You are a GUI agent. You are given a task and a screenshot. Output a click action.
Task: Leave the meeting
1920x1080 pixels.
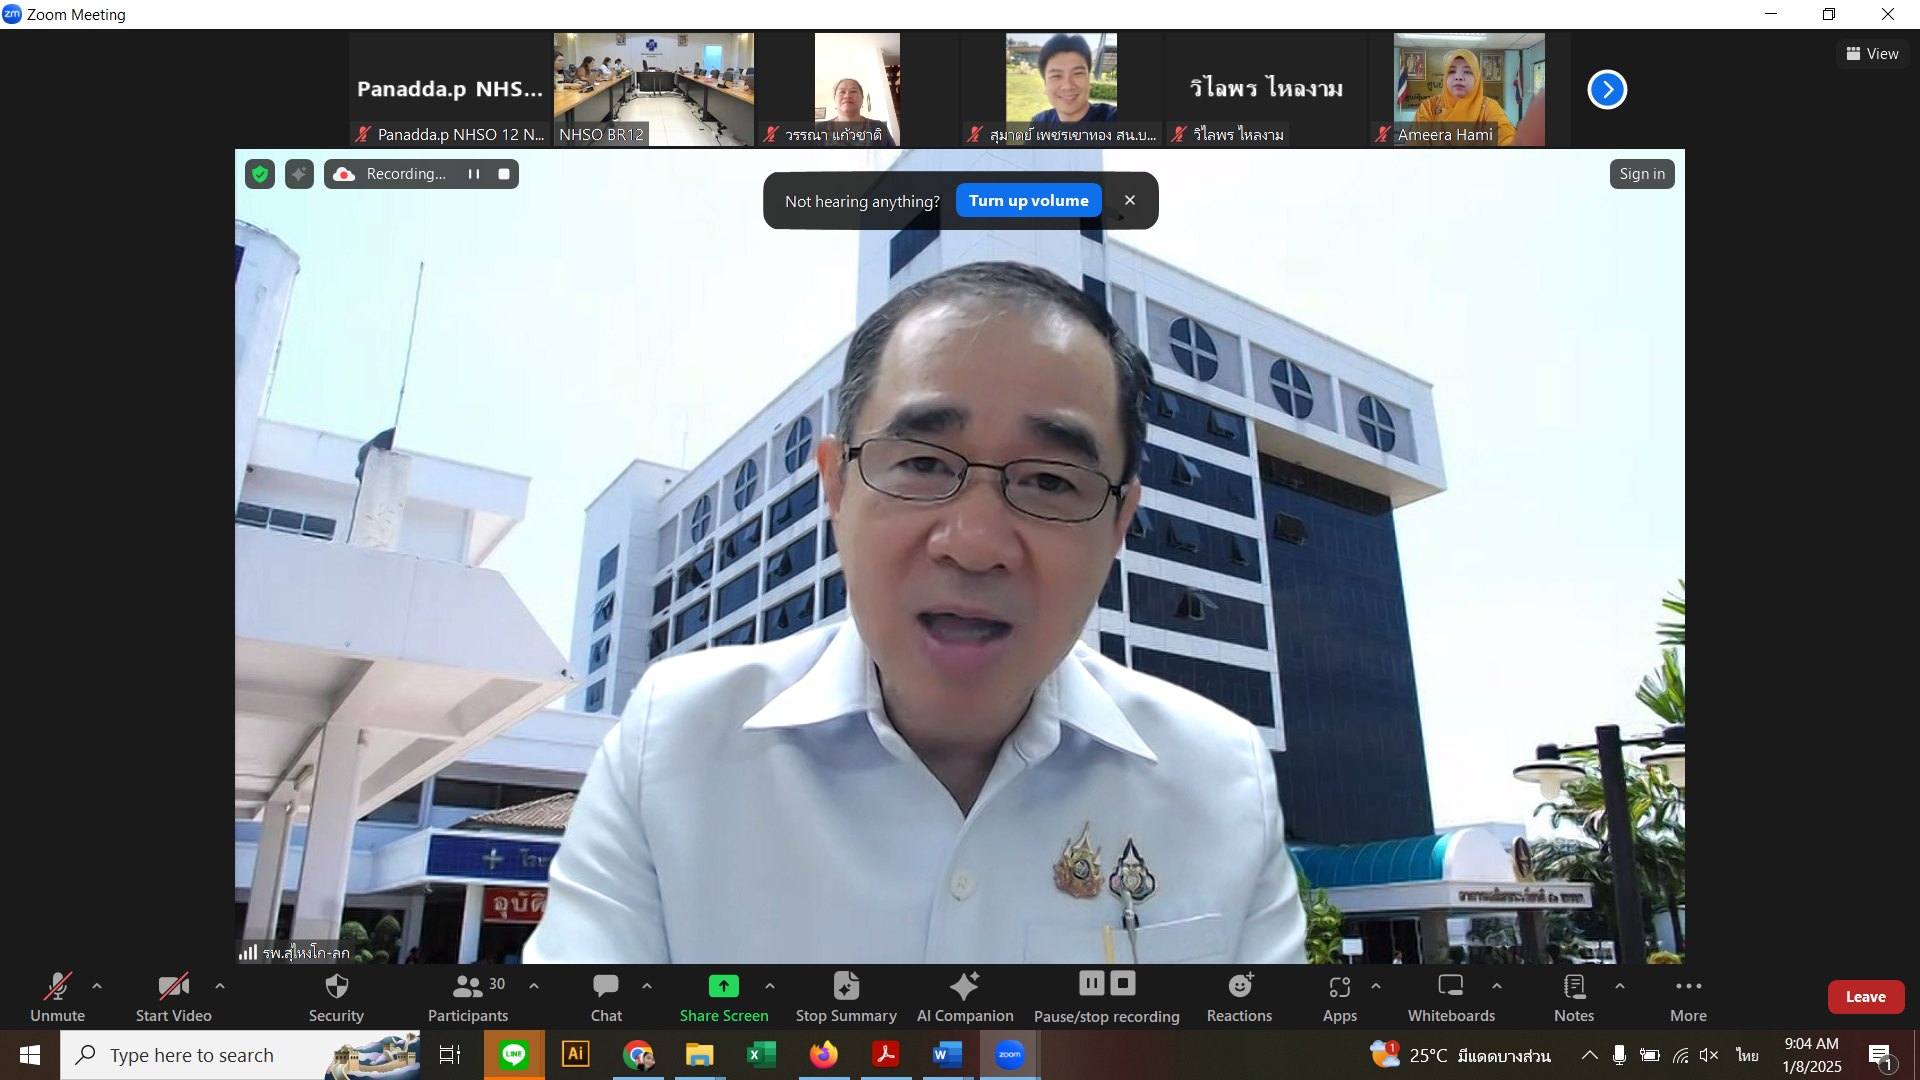point(1865,997)
